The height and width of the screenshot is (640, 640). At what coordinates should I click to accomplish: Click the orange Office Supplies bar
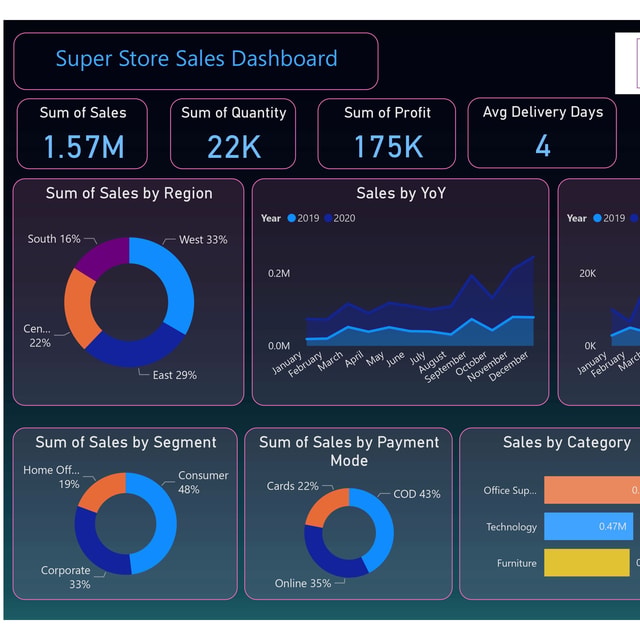(x=592, y=490)
